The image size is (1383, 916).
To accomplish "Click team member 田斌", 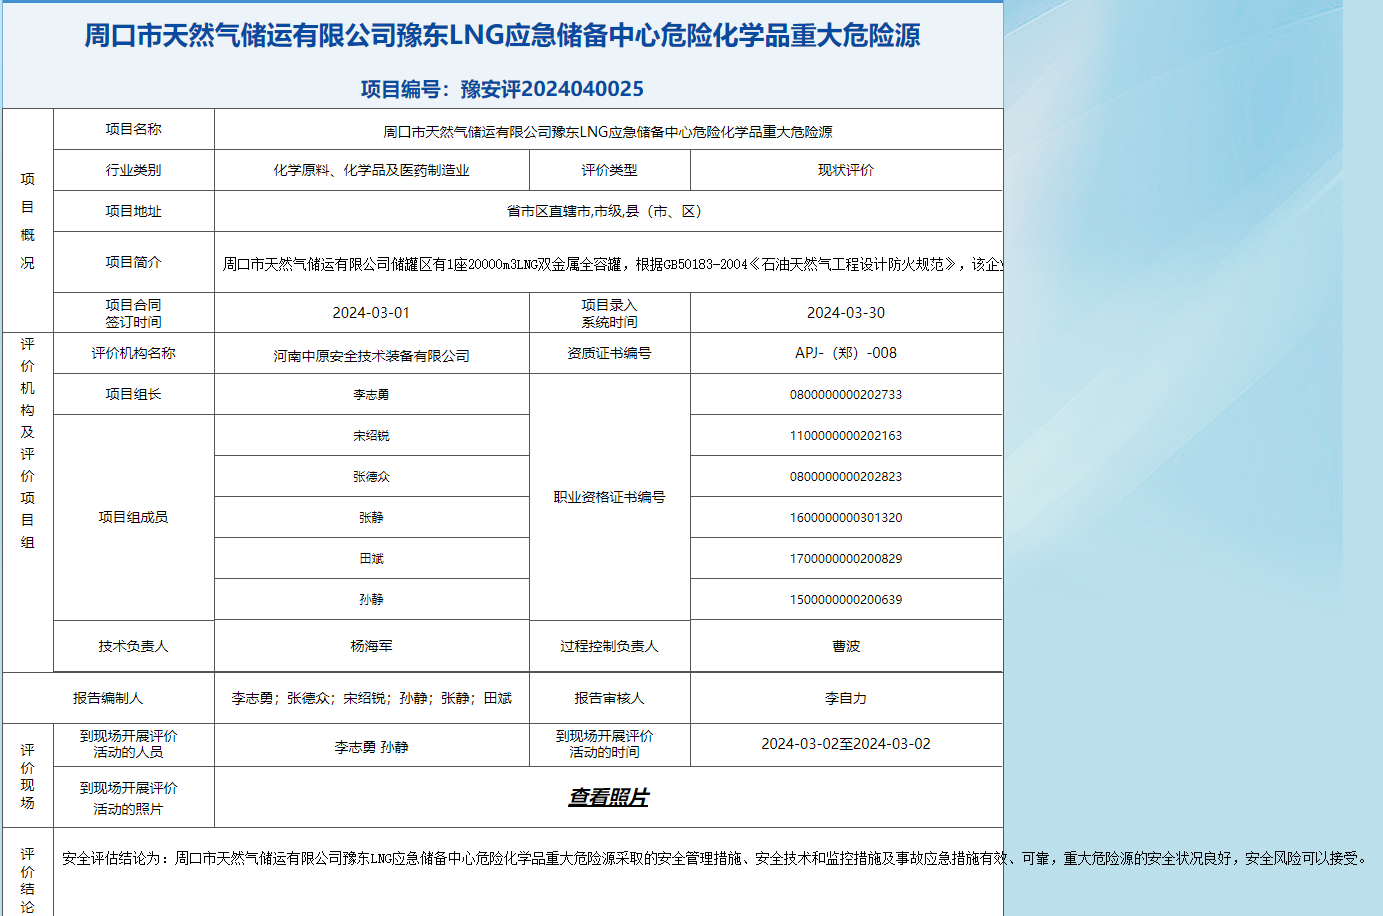I will tap(371, 558).
